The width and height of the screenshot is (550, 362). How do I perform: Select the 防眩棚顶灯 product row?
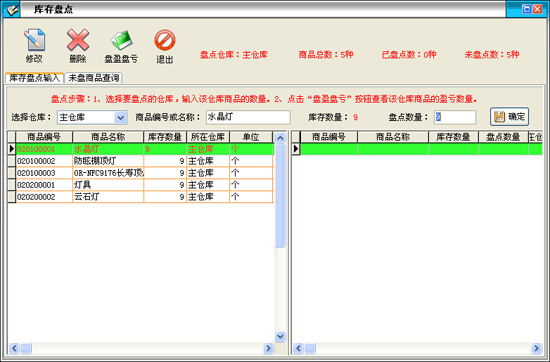coord(140,161)
